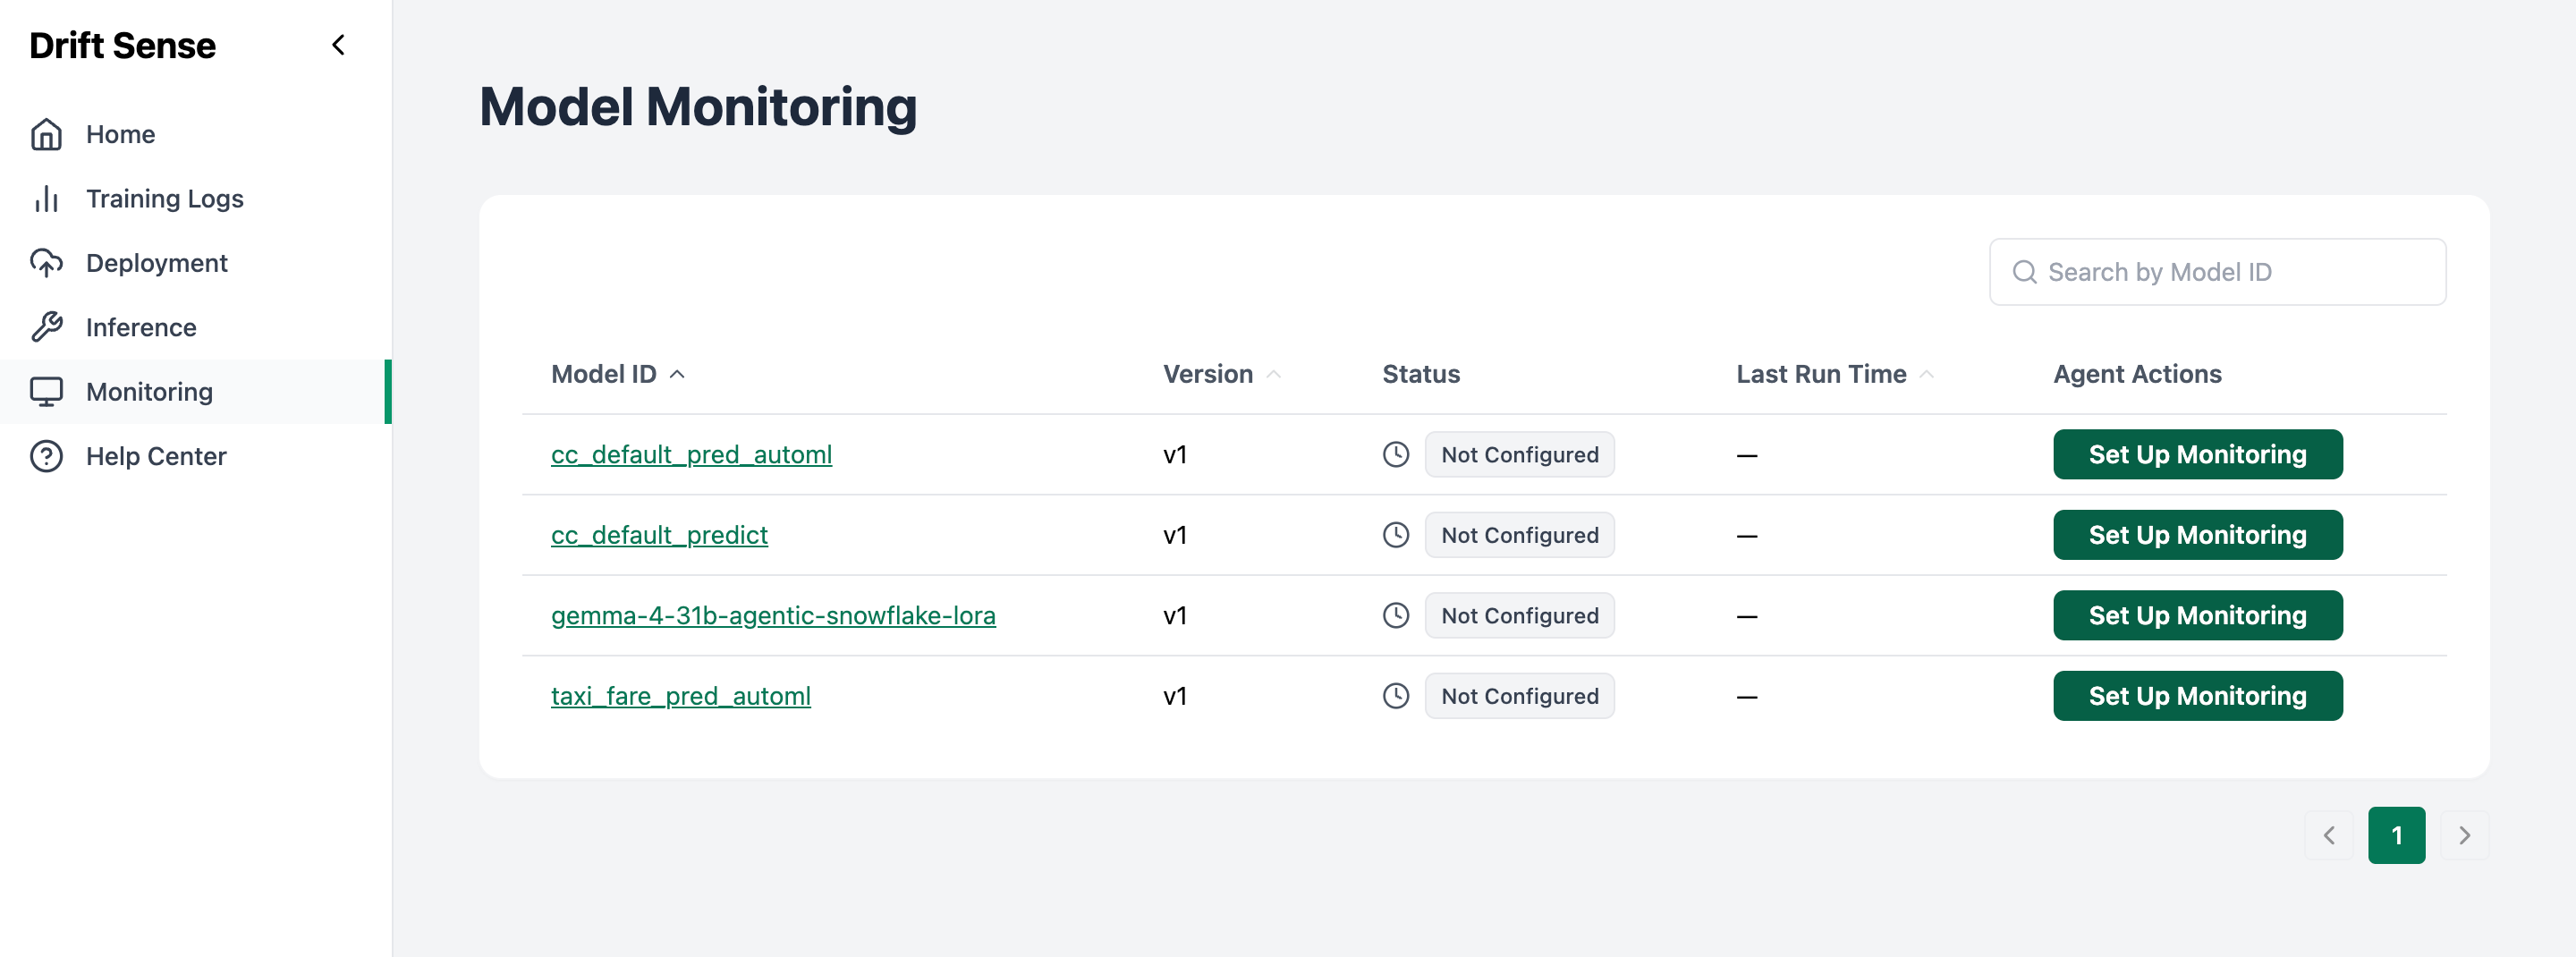
Task: Click clock icon in taxi_fare_pred_automl row
Action: (1395, 695)
